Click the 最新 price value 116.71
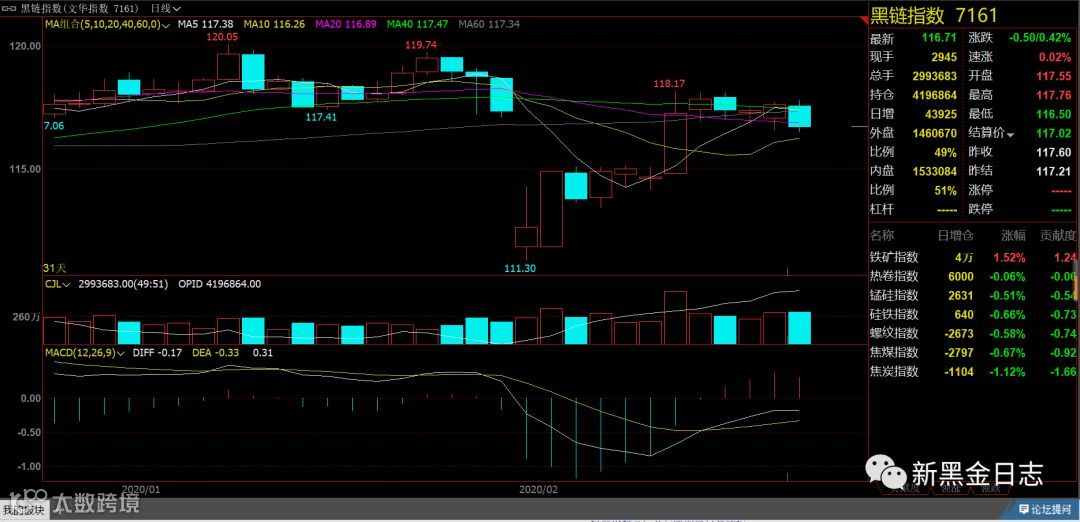Image resolution: width=1080 pixels, height=522 pixels. (939, 38)
